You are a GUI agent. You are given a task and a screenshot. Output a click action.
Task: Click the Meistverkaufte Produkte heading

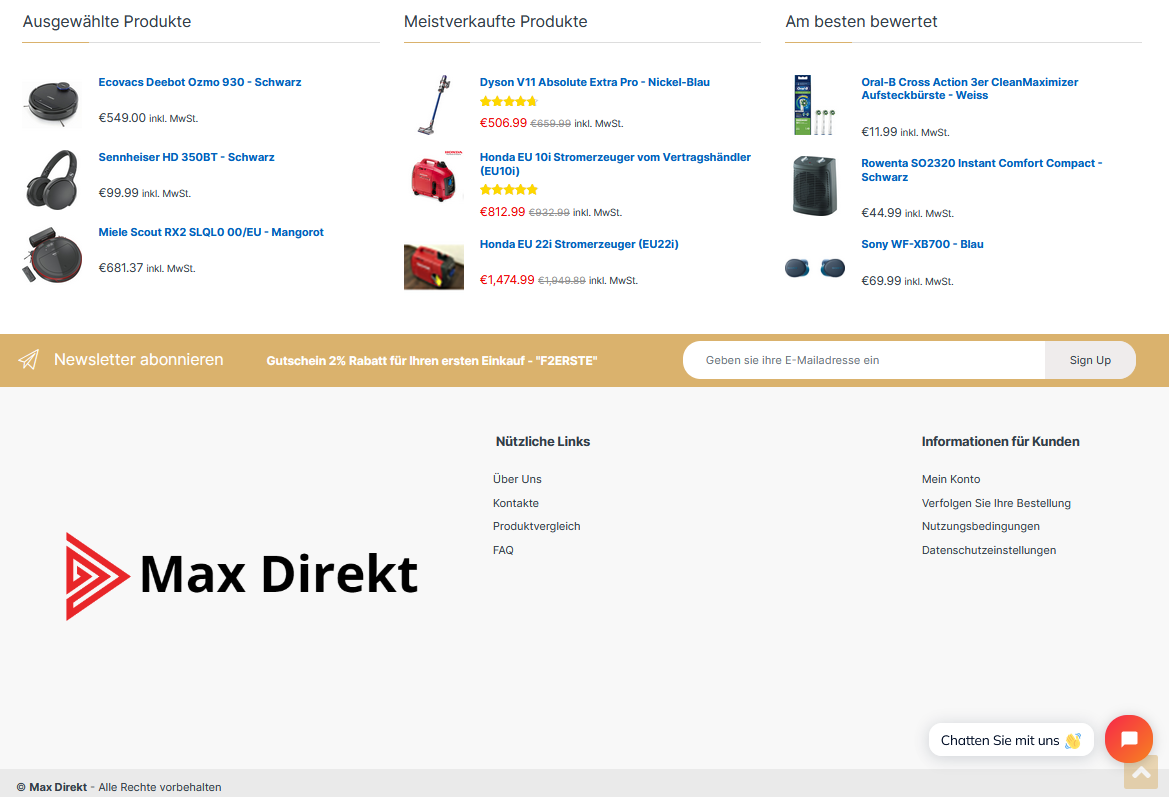[x=495, y=22]
